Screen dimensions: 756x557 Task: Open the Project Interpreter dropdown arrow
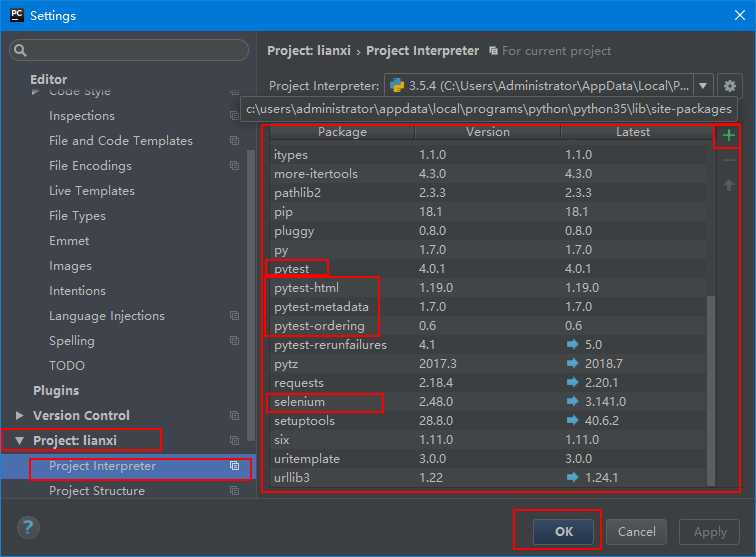[703, 86]
